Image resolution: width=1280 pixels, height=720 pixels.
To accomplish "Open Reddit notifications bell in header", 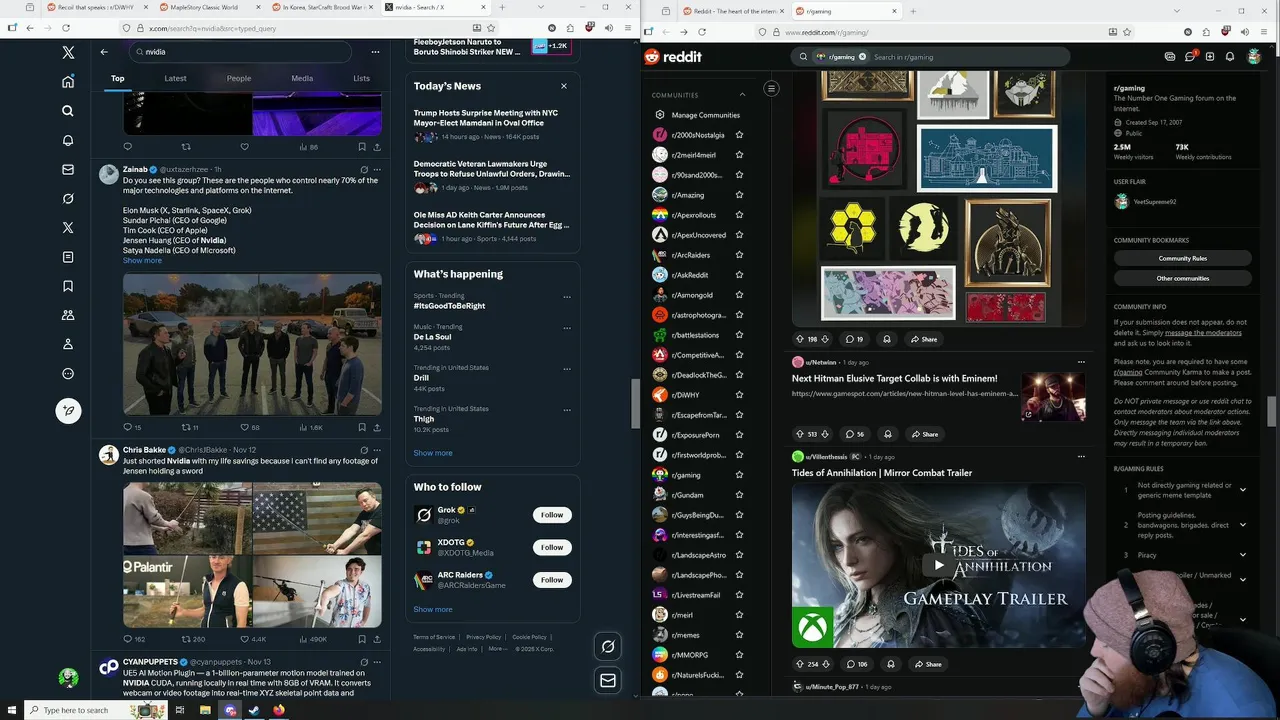I will point(1230,57).
